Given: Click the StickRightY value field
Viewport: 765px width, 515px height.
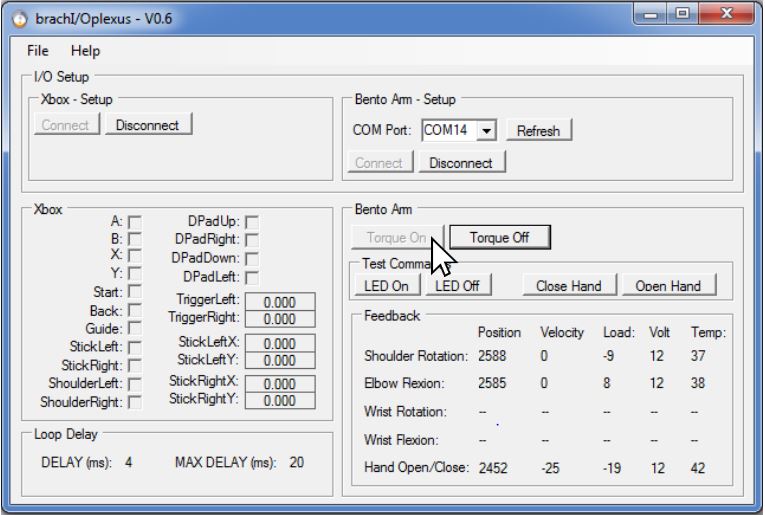Looking at the screenshot, I should coord(279,400).
